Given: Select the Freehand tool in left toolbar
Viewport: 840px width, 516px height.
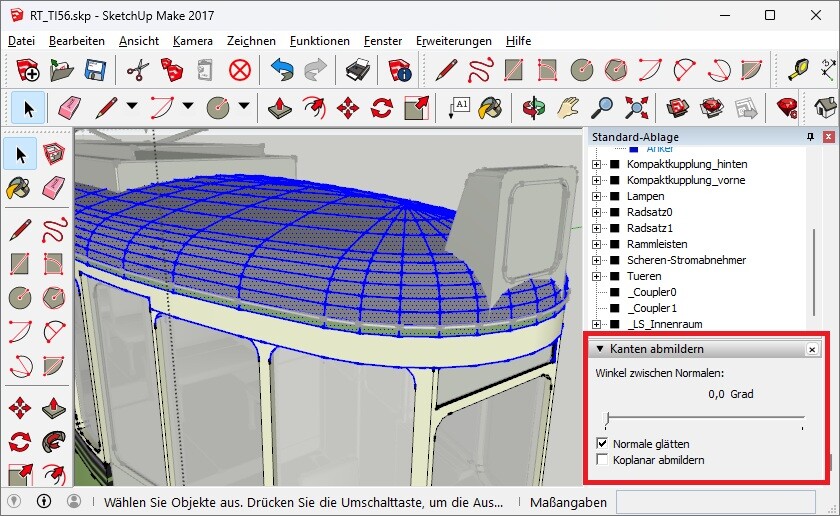Looking at the screenshot, I should coord(55,229).
